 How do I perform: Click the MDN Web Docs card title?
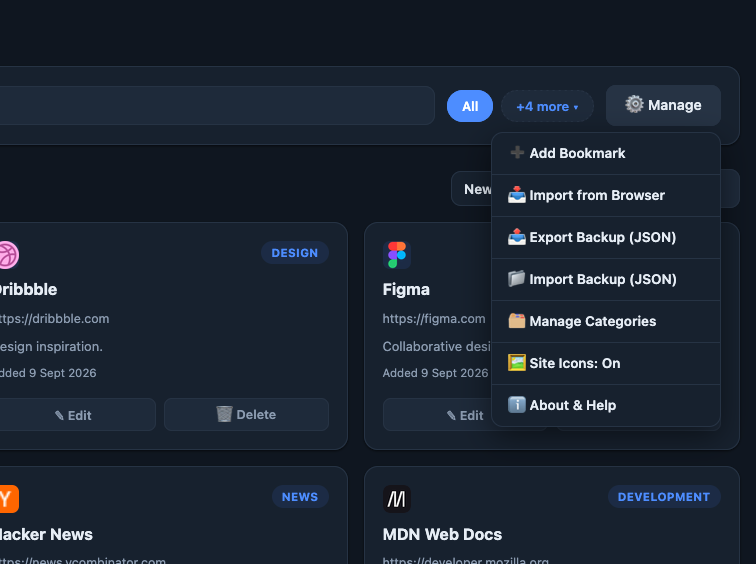click(x=442, y=535)
